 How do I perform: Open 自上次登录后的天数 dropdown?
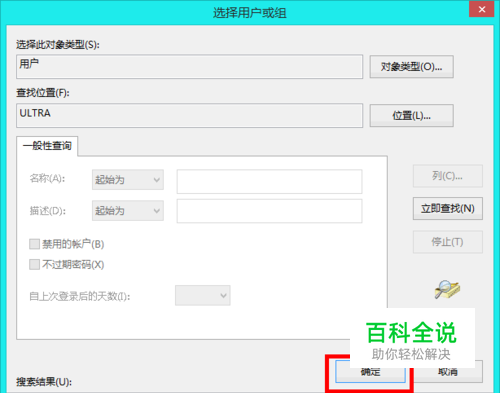203,295
